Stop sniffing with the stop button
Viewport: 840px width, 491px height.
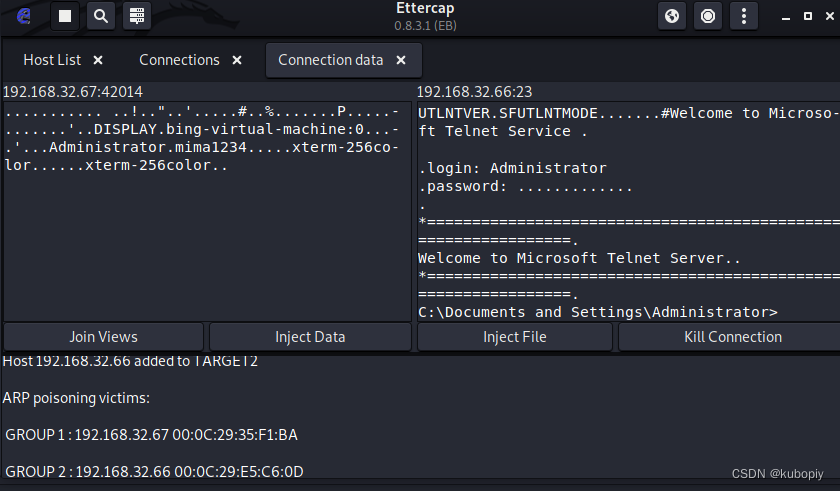[x=65, y=16]
